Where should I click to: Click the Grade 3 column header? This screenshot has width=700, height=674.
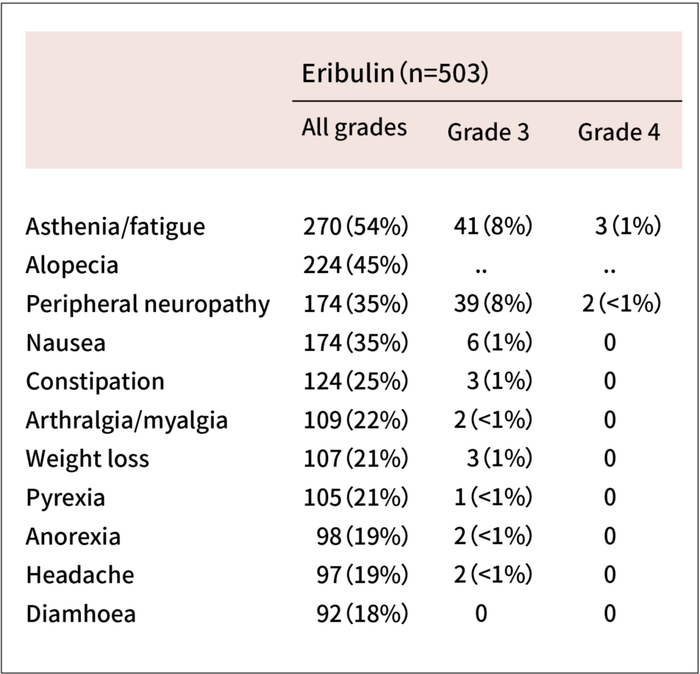coord(488,132)
